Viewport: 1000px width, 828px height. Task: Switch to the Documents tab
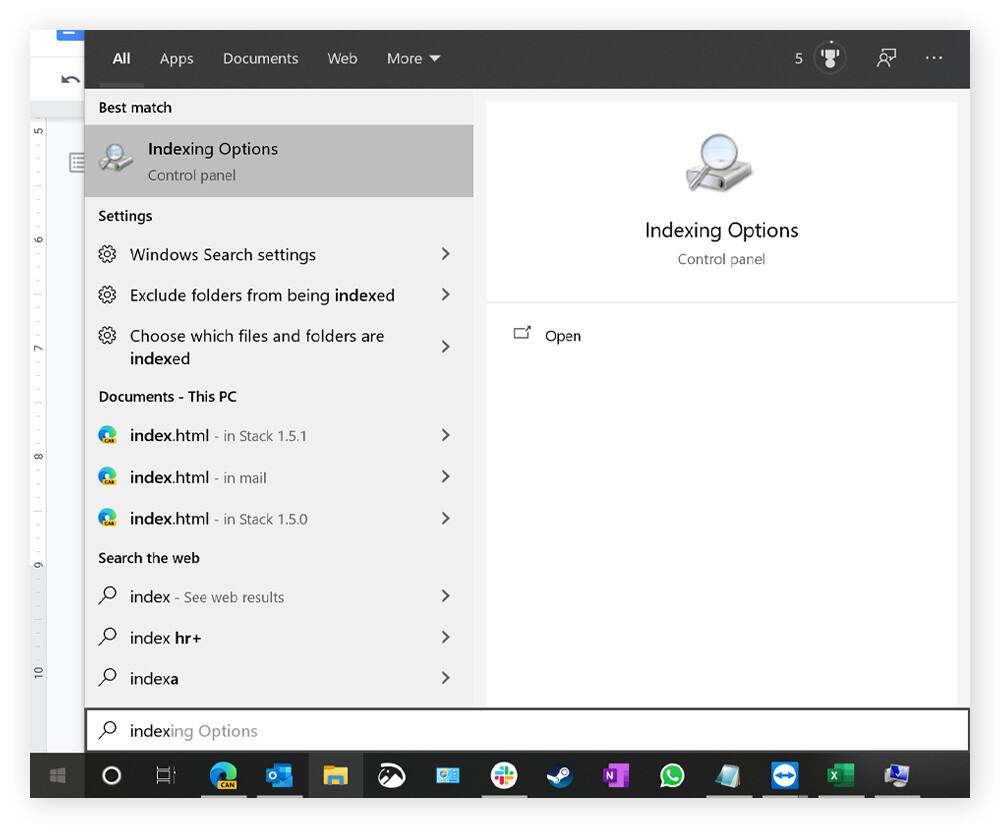click(260, 58)
